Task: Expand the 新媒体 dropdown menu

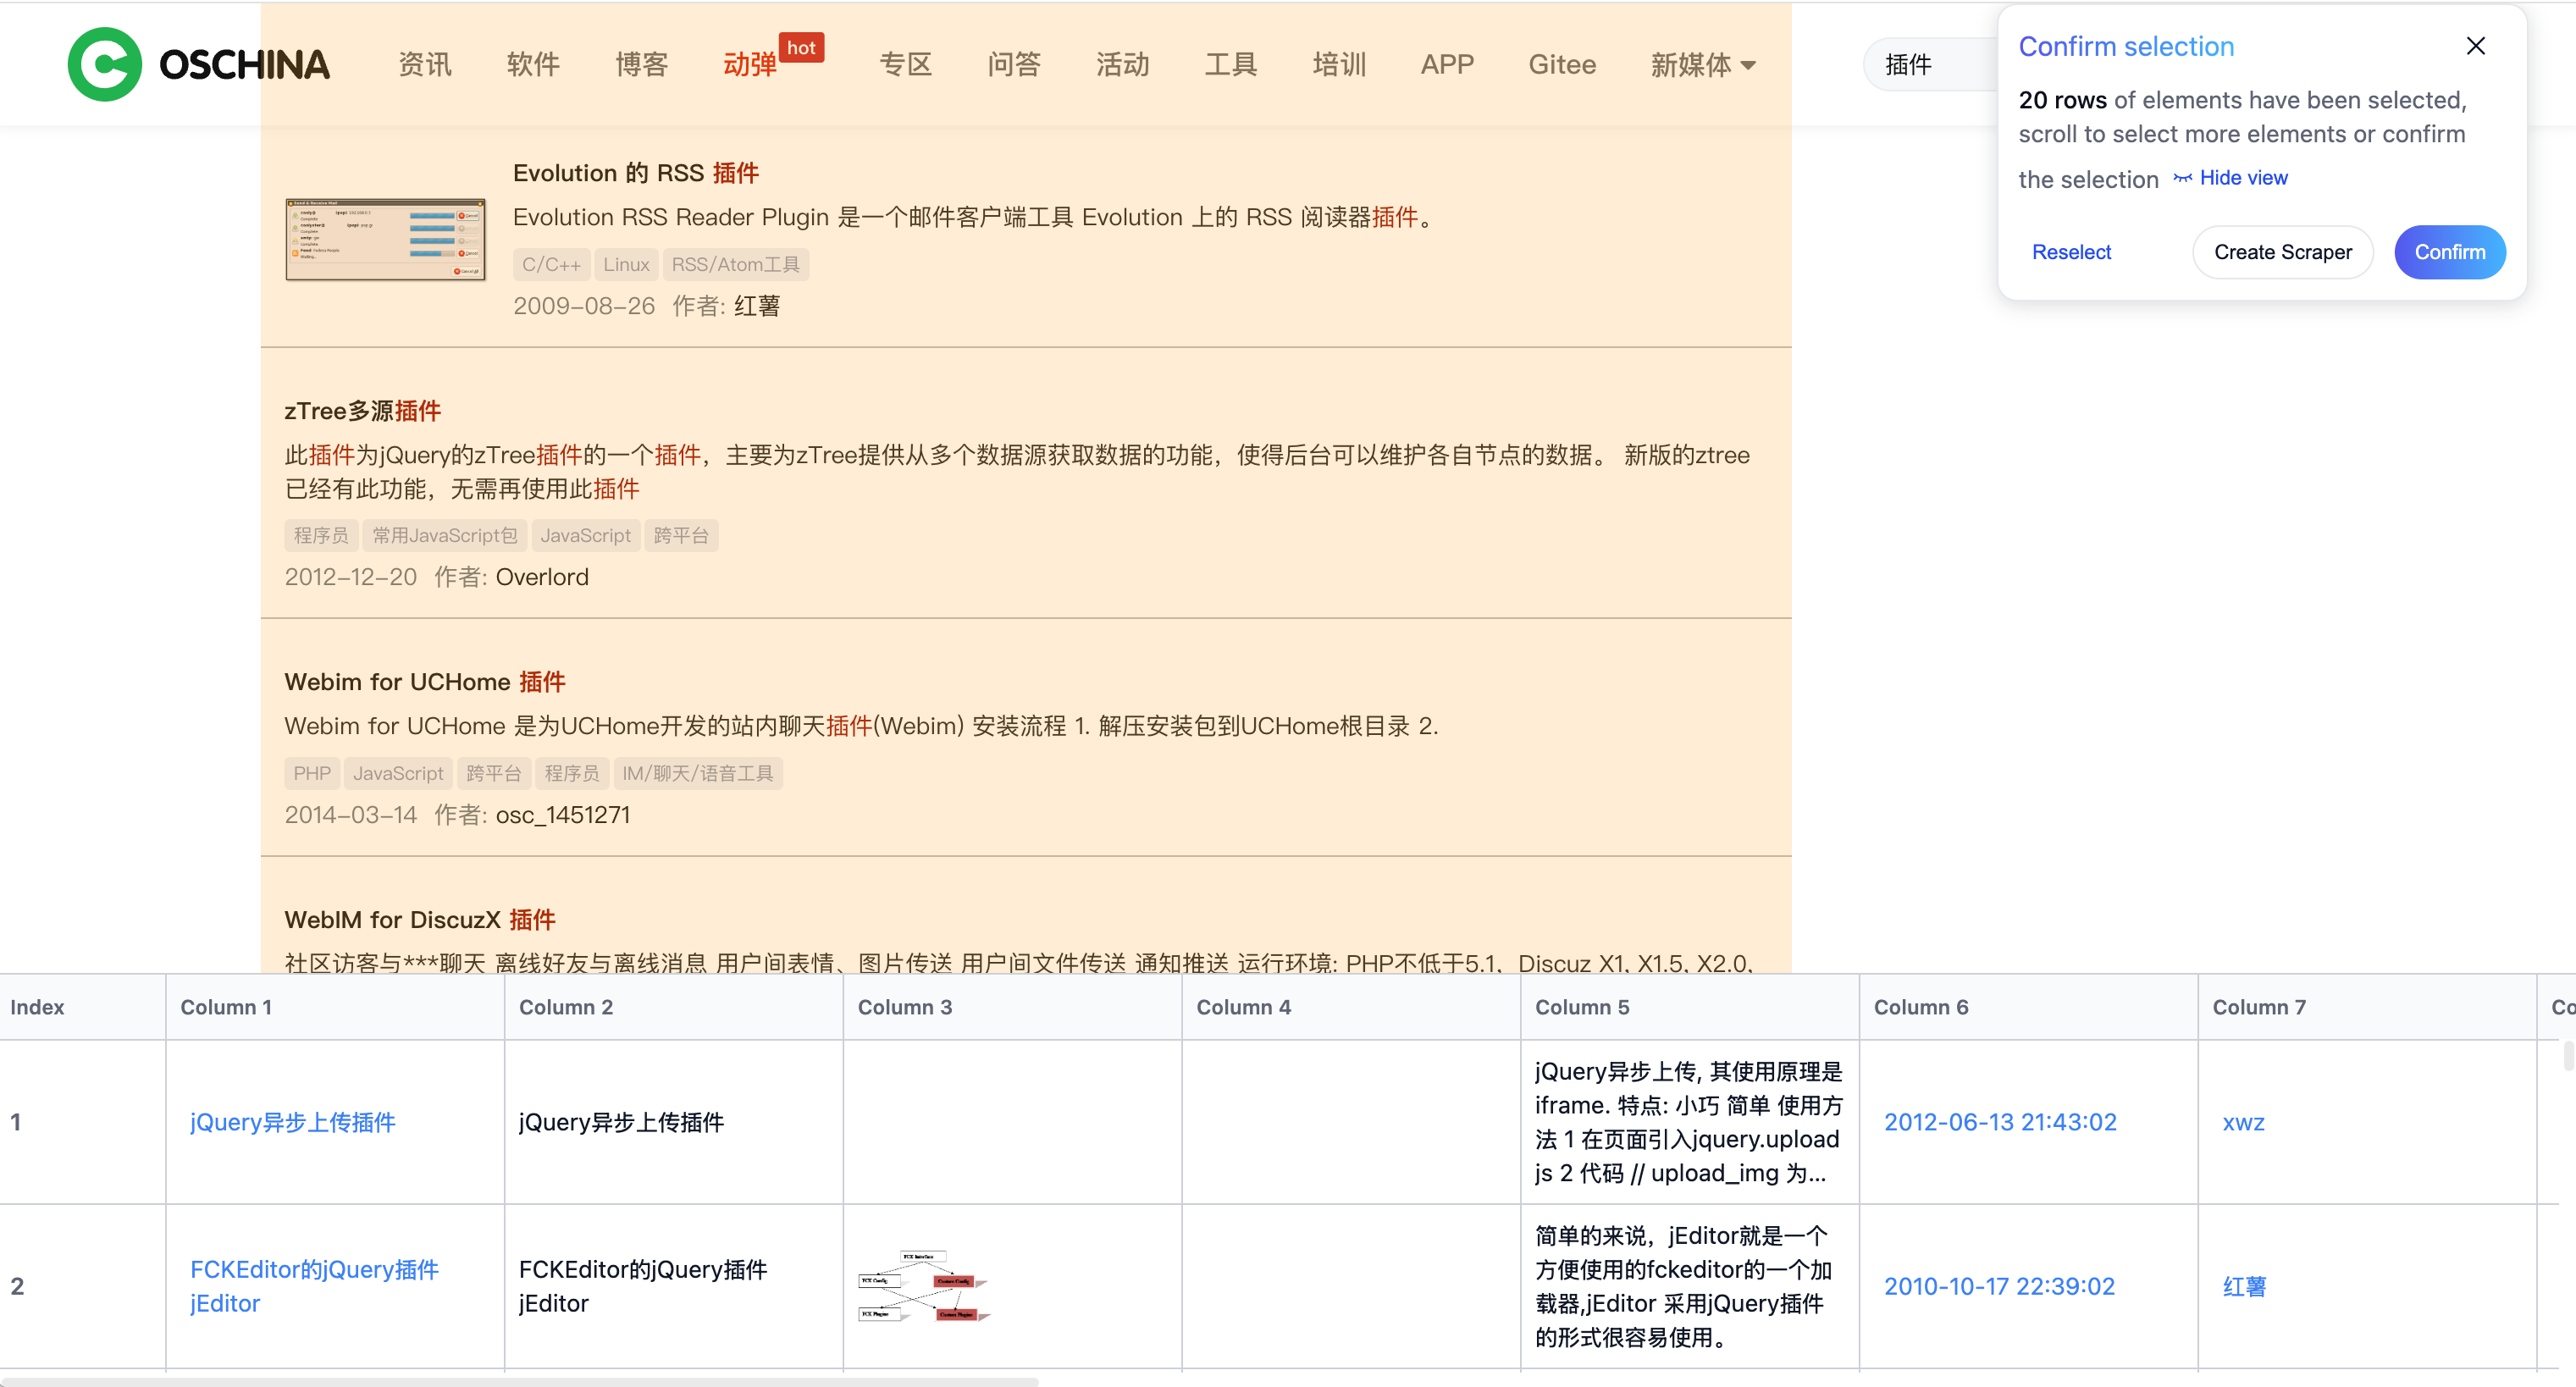Action: [1703, 64]
